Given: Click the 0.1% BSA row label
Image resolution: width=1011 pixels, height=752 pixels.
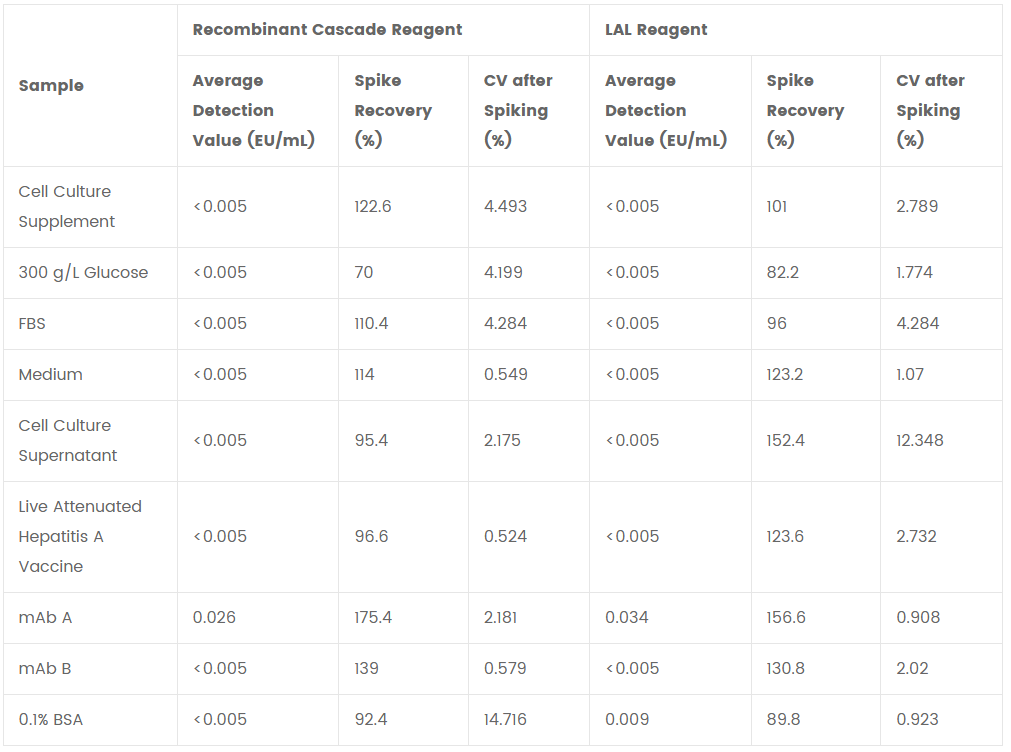Looking at the screenshot, I should (x=51, y=719).
